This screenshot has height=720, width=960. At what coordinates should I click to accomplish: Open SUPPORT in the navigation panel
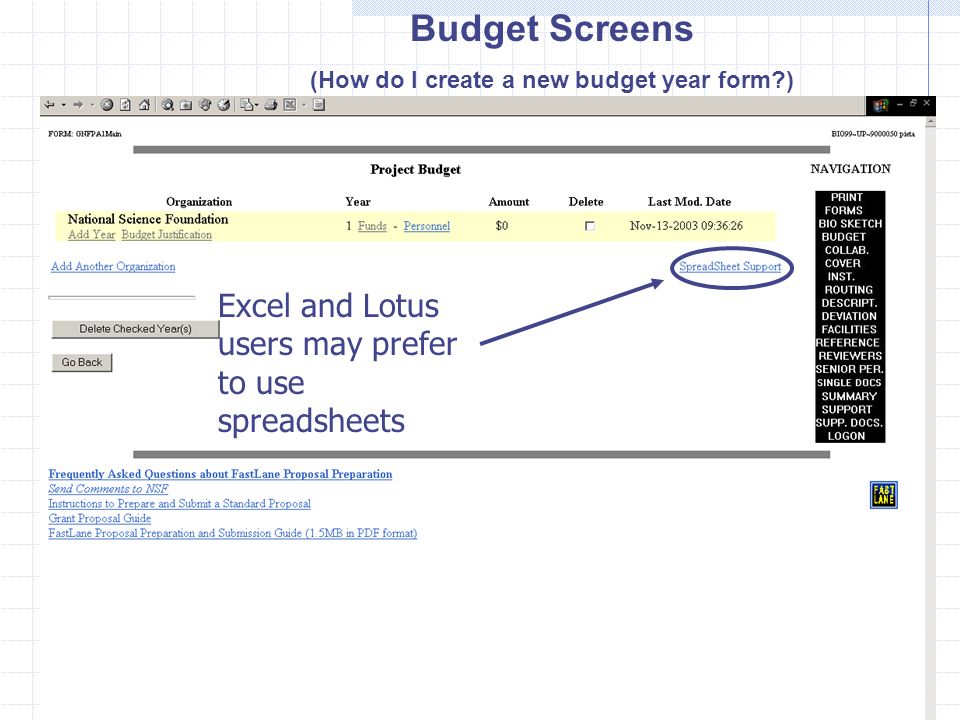(847, 409)
